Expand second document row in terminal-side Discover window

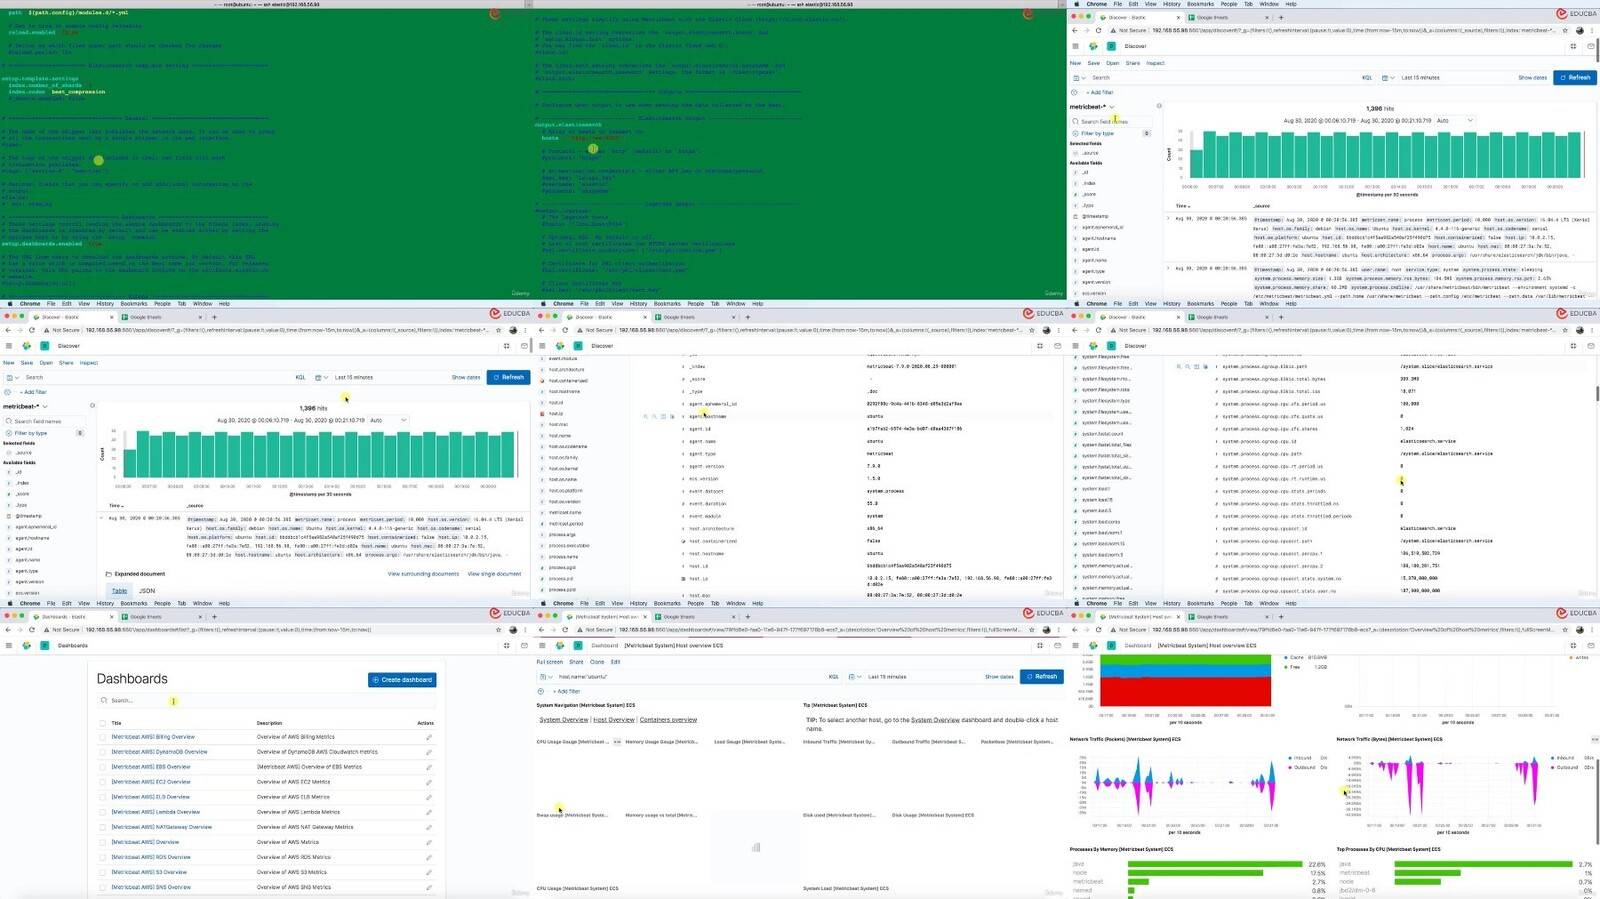click(1168, 268)
